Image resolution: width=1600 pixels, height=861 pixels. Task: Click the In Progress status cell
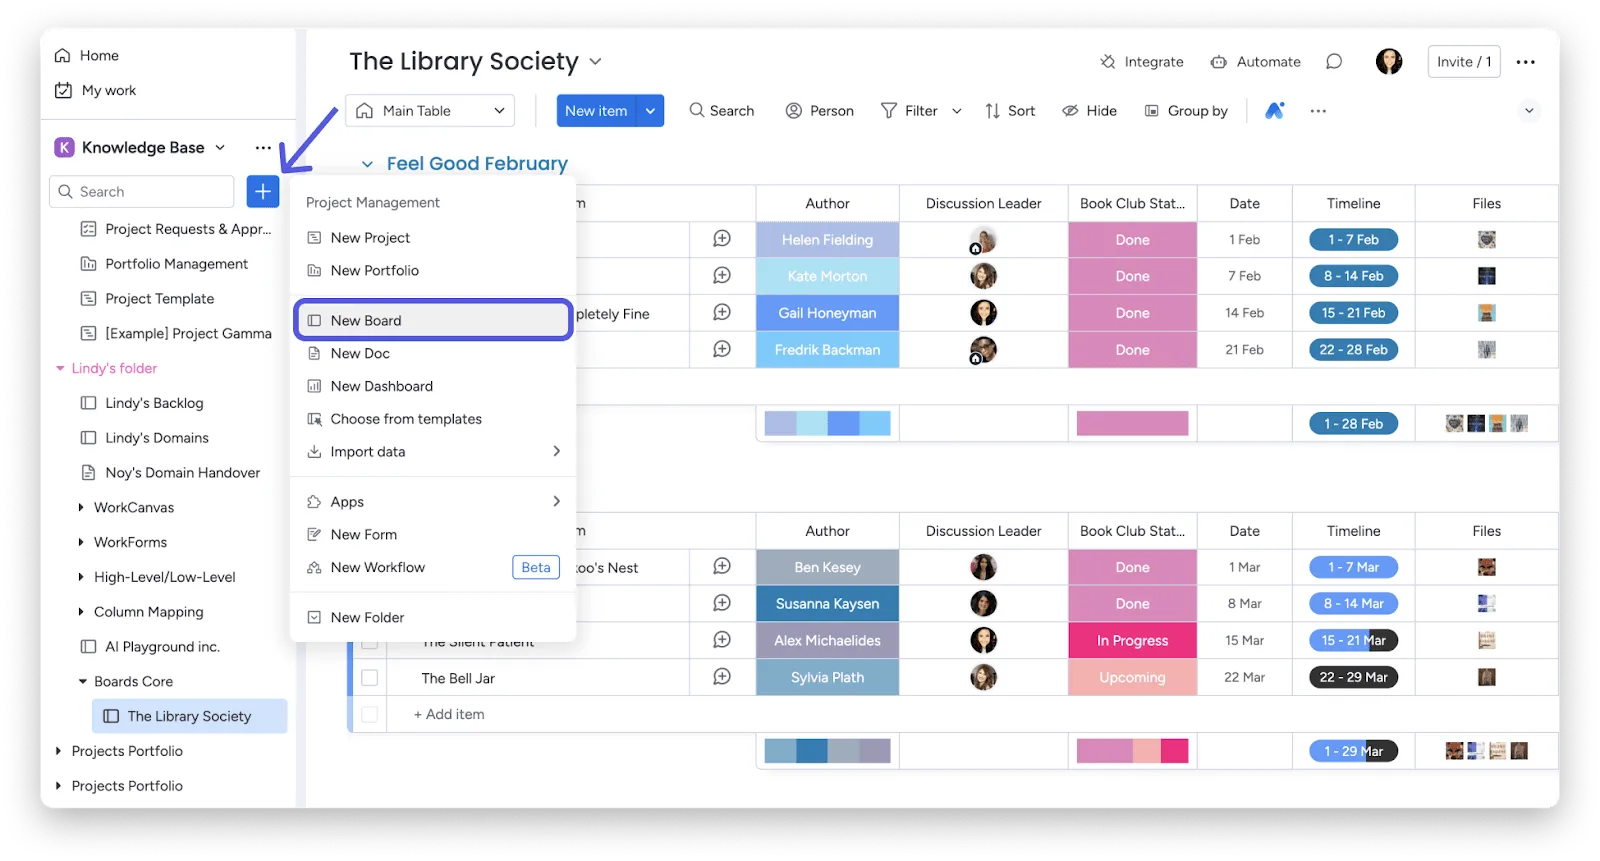click(1133, 640)
